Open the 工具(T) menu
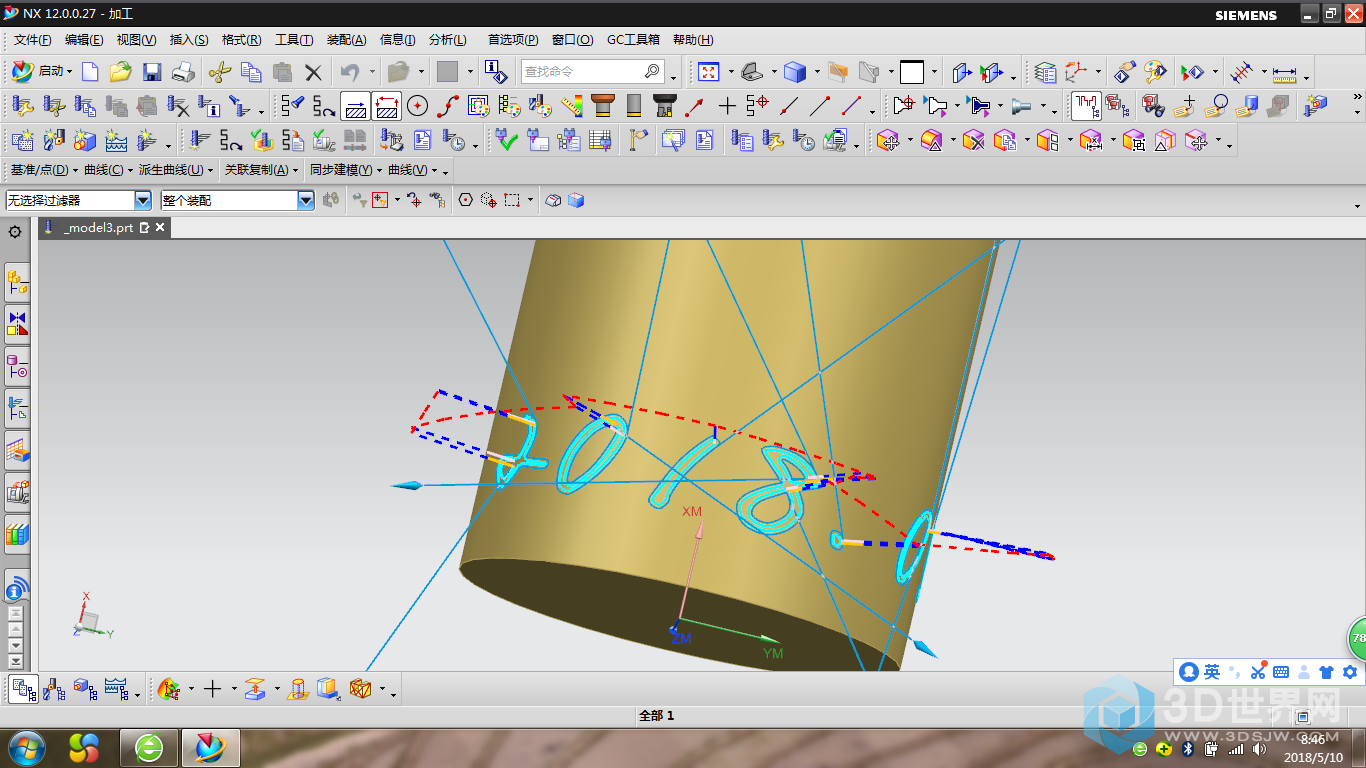Screen dimensions: 1366x768 coord(294,40)
